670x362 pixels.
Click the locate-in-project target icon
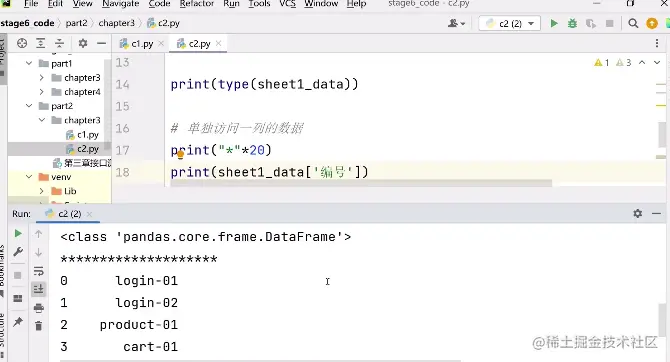tap(22, 43)
